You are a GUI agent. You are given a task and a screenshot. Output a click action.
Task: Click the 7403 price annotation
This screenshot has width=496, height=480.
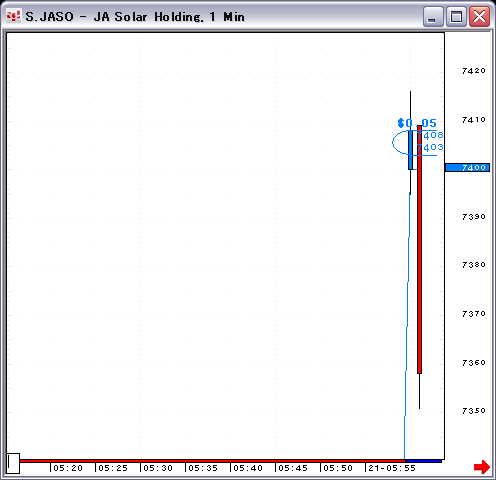430,147
